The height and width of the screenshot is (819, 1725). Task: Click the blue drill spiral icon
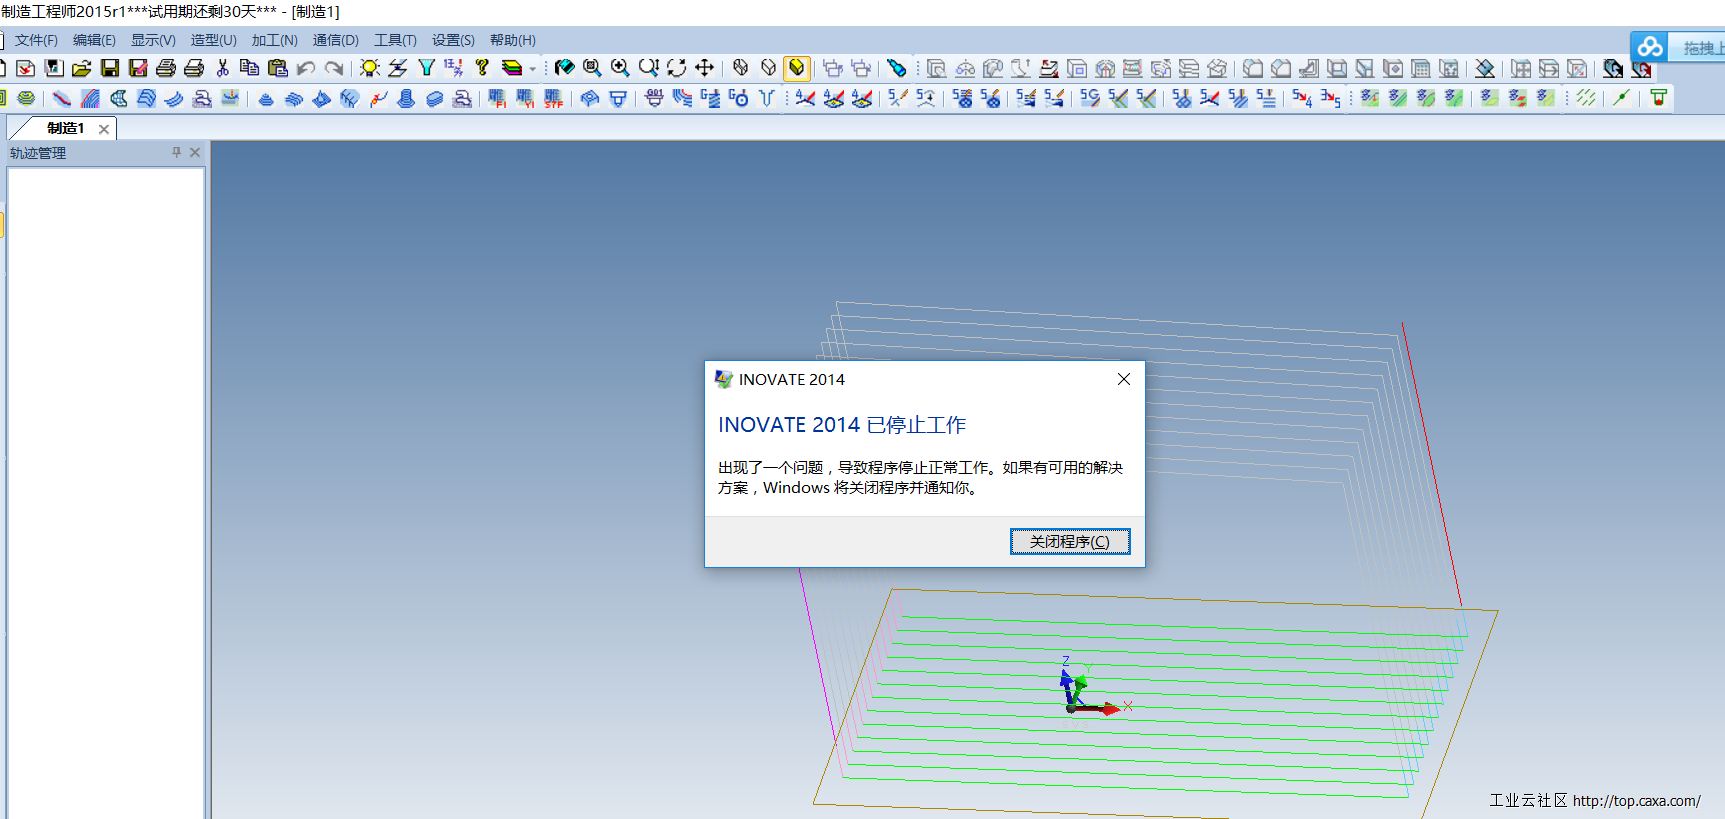pos(406,98)
